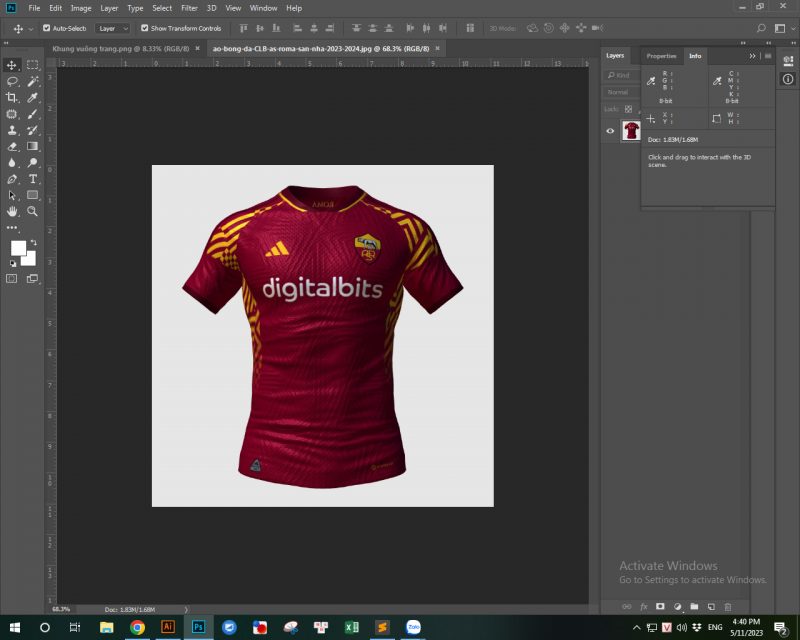Open the Auto-Select Layer dropdown
This screenshot has width=800, height=640.
113,29
